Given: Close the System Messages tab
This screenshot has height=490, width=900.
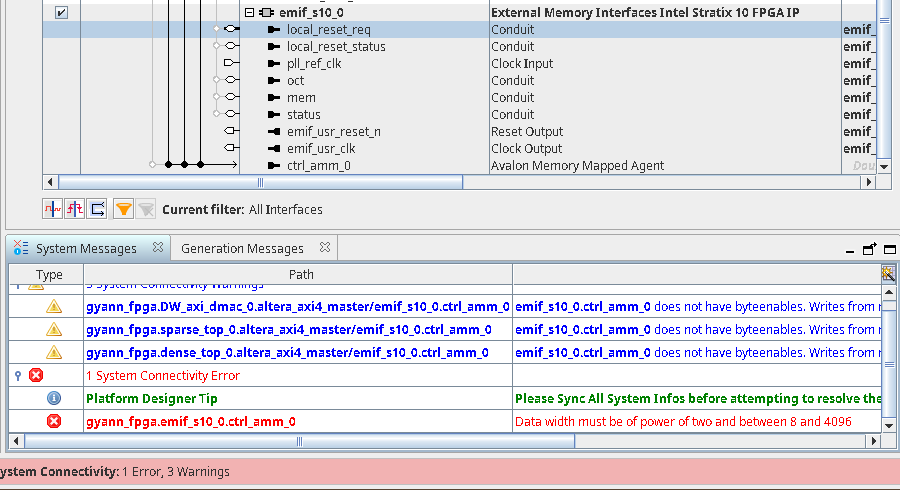Looking at the screenshot, I should point(158,247).
